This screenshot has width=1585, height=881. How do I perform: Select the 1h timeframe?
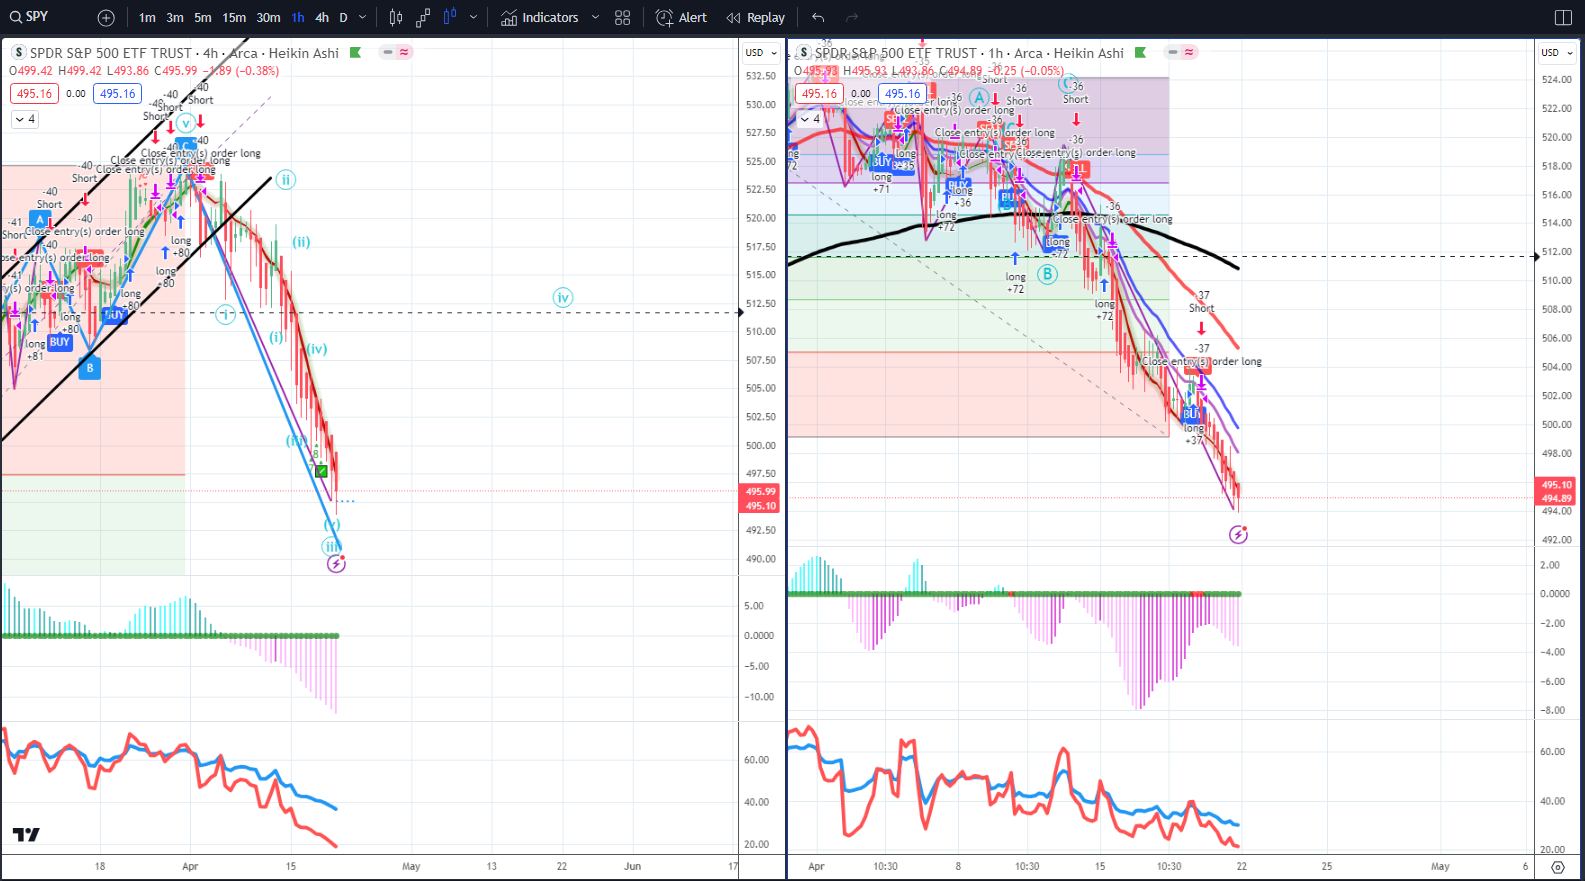pos(298,18)
